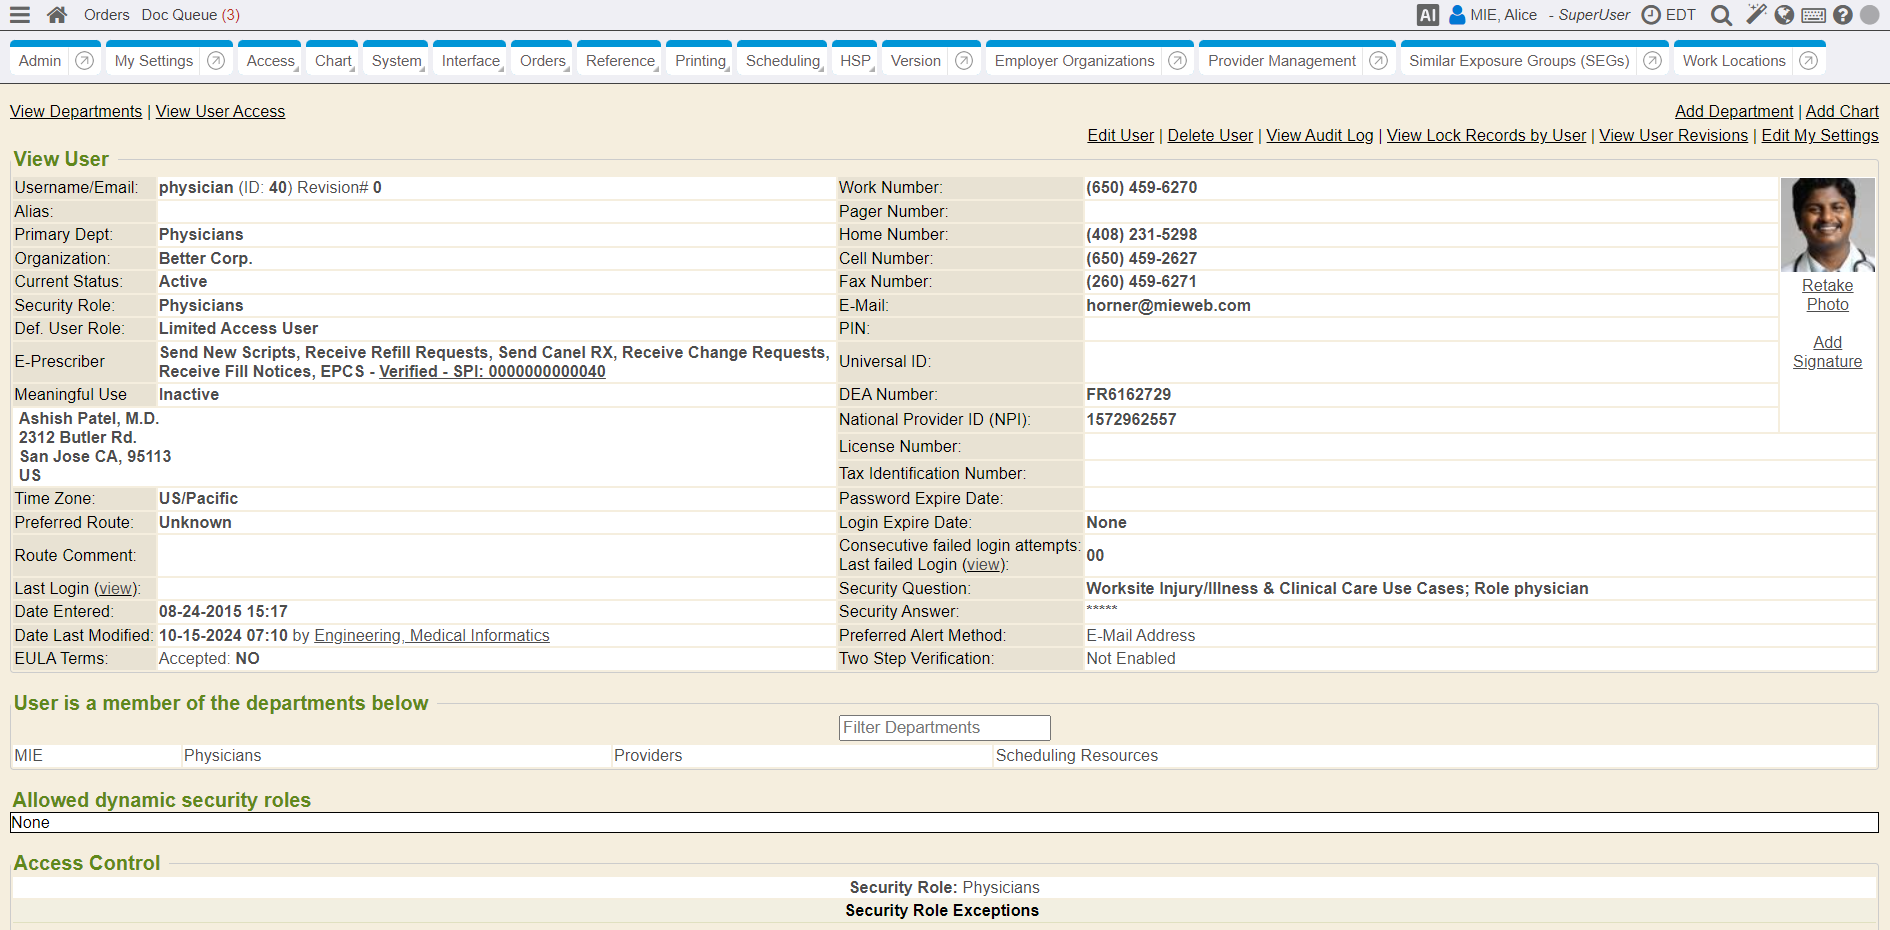This screenshot has width=1890, height=930.
Task: Open the hamburger main menu
Action: pyautogui.click(x=20, y=15)
